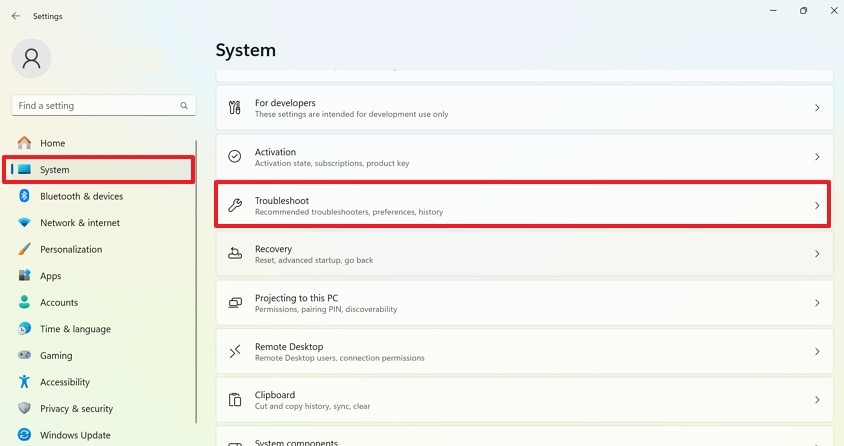Click the Apps icon in sidebar

tap(24, 275)
